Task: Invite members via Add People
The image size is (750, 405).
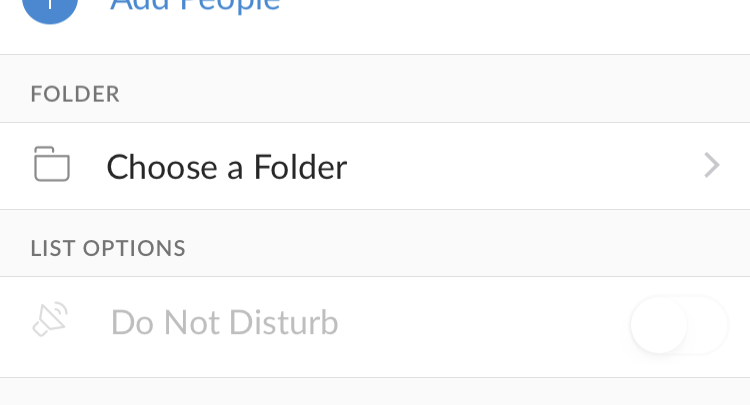Action: point(195,6)
